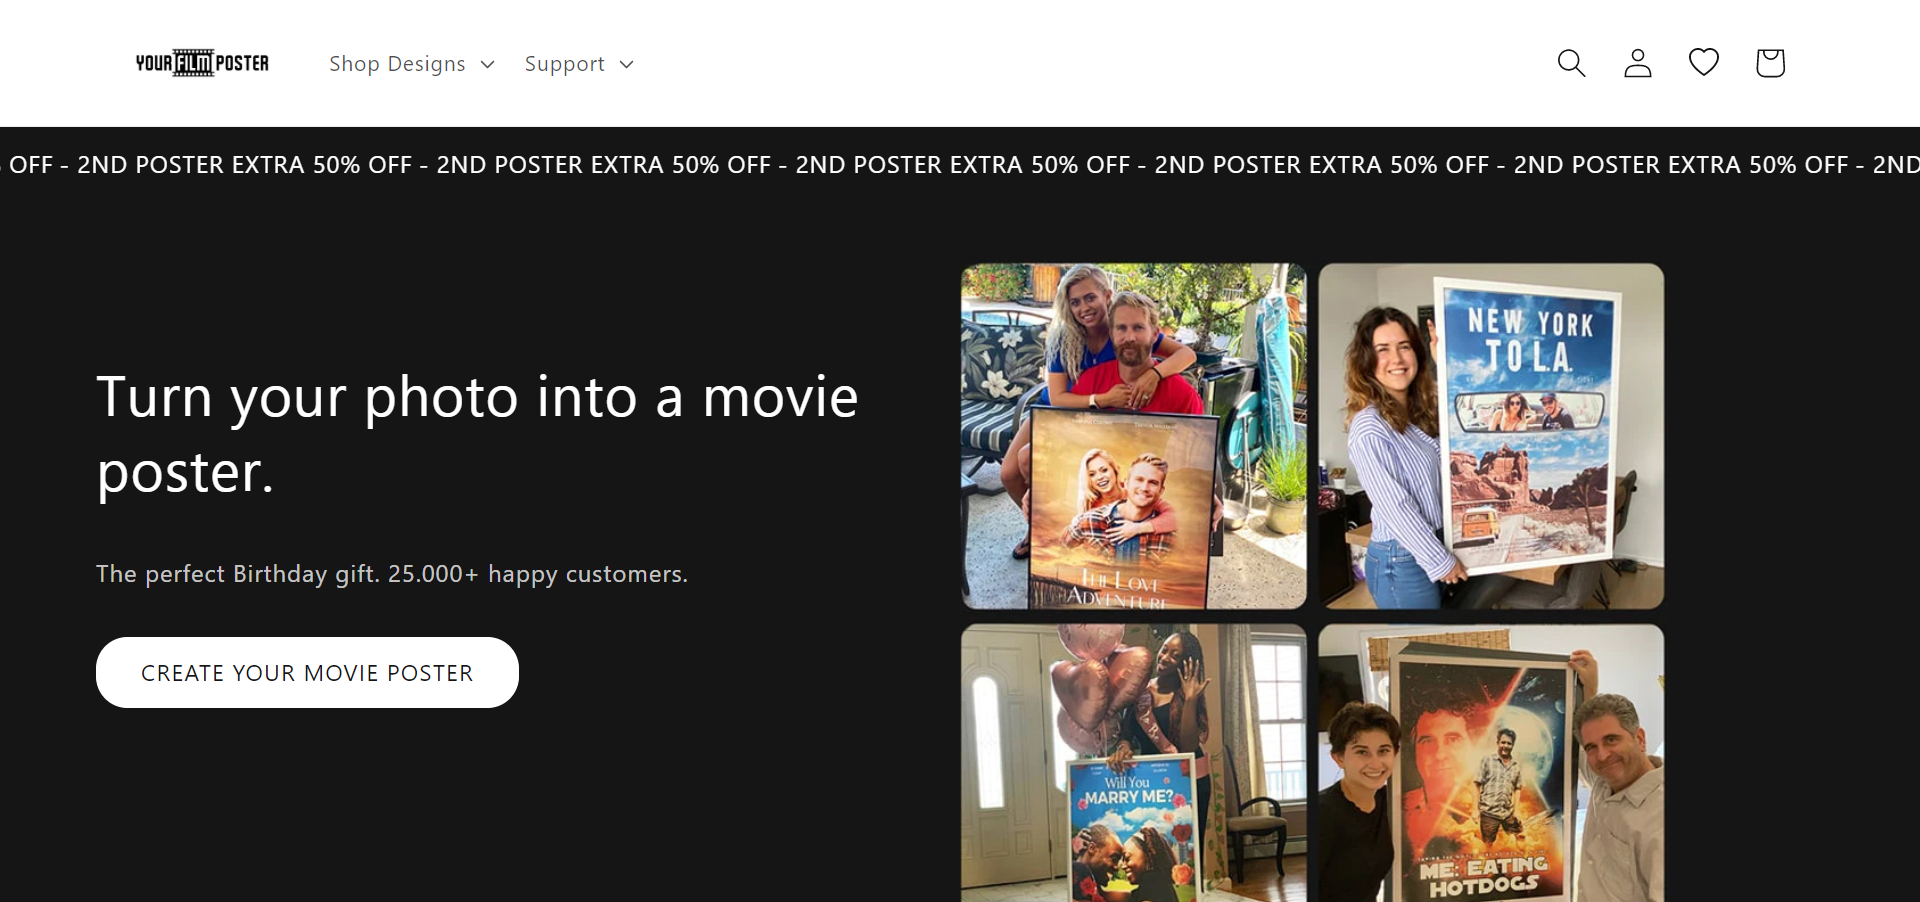This screenshot has height=902, width=1920.
Task: Select the magnifying glass in the header
Action: pyautogui.click(x=1570, y=62)
